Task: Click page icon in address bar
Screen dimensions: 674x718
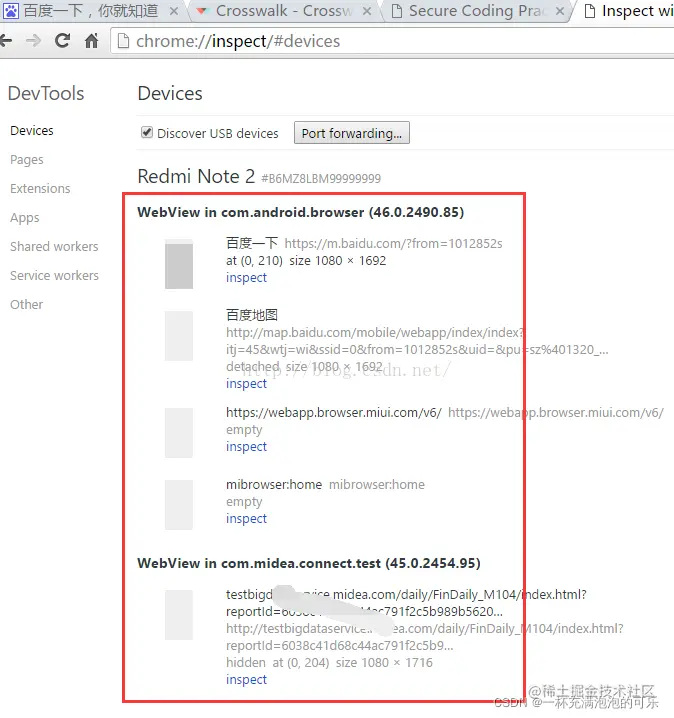Action: 123,41
